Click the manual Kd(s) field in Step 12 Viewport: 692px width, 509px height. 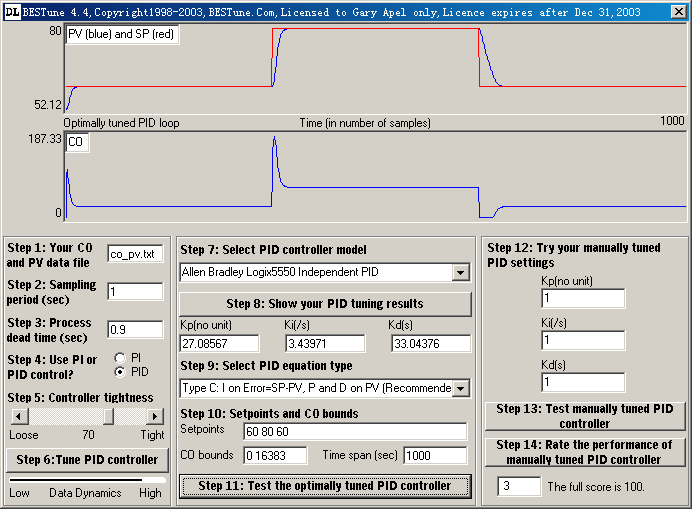[x=583, y=382]
